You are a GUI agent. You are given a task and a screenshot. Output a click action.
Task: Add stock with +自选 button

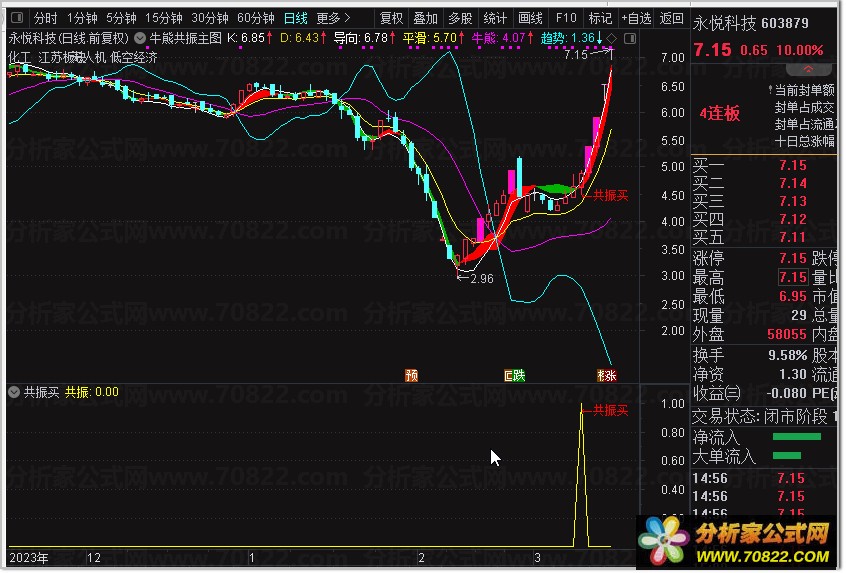636,18
